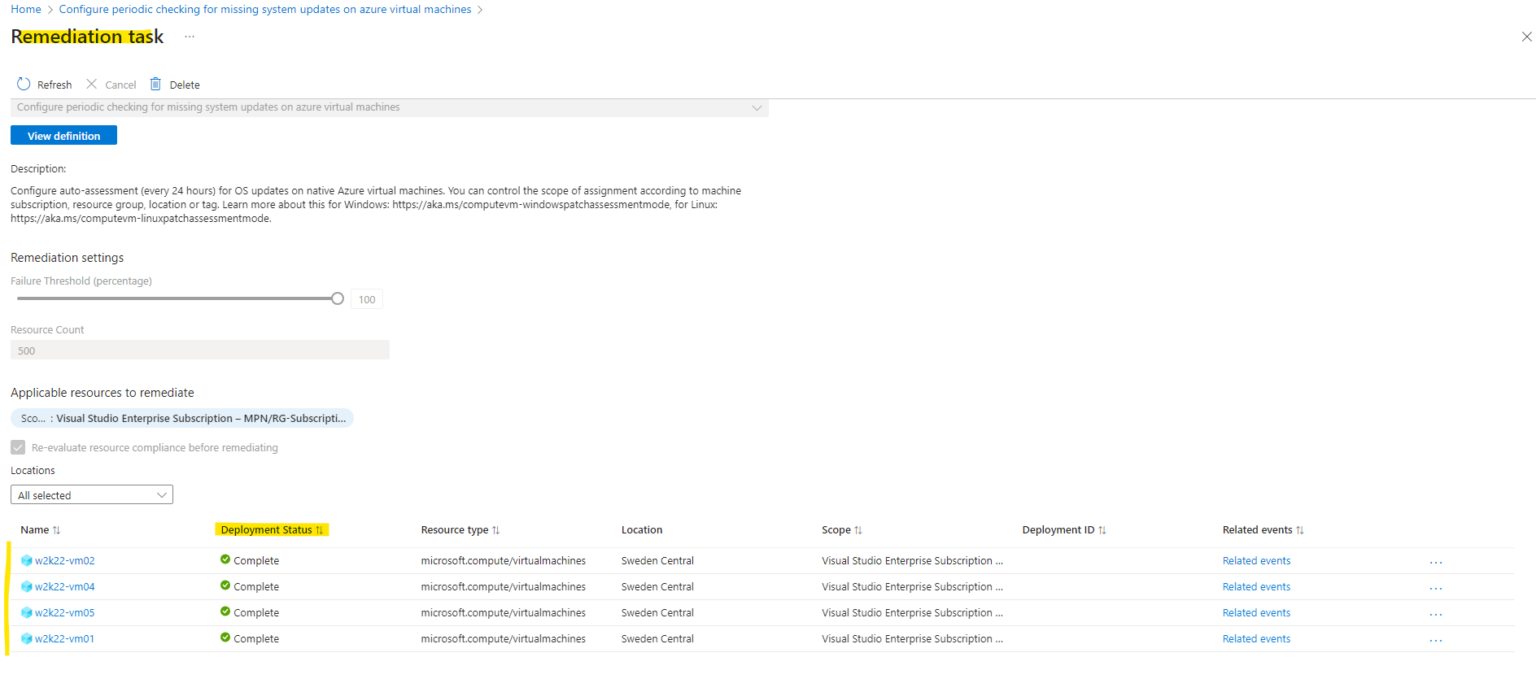Sort the table by Name column
Viewport: 1536px width, 692px height.
tap(40, 530)
